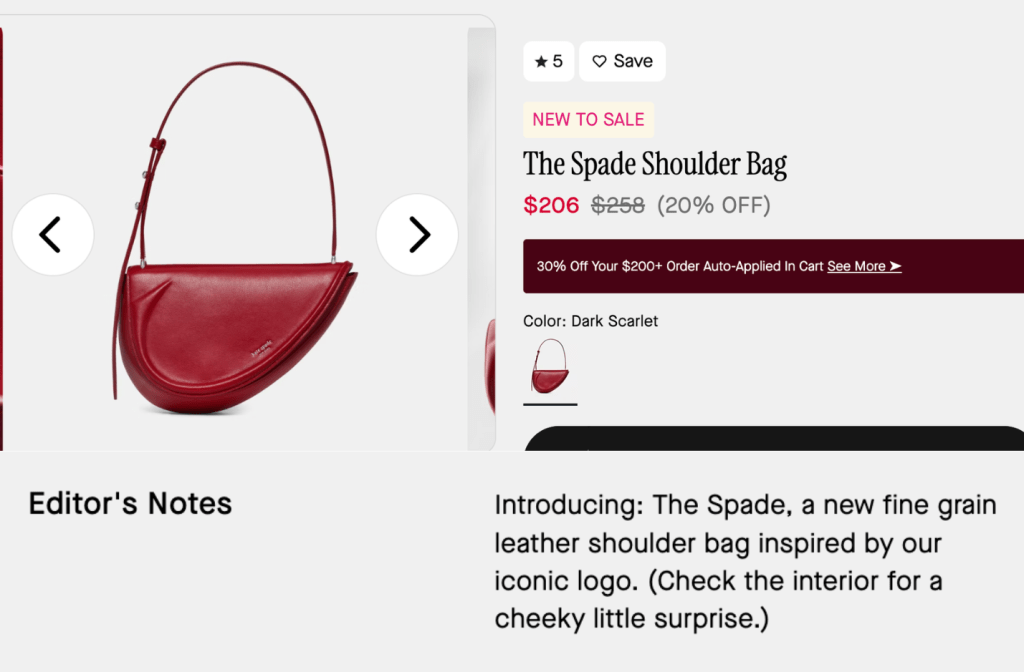Click the 30% Off order promo banner
1024x672 pixels.
click(680, 267)
